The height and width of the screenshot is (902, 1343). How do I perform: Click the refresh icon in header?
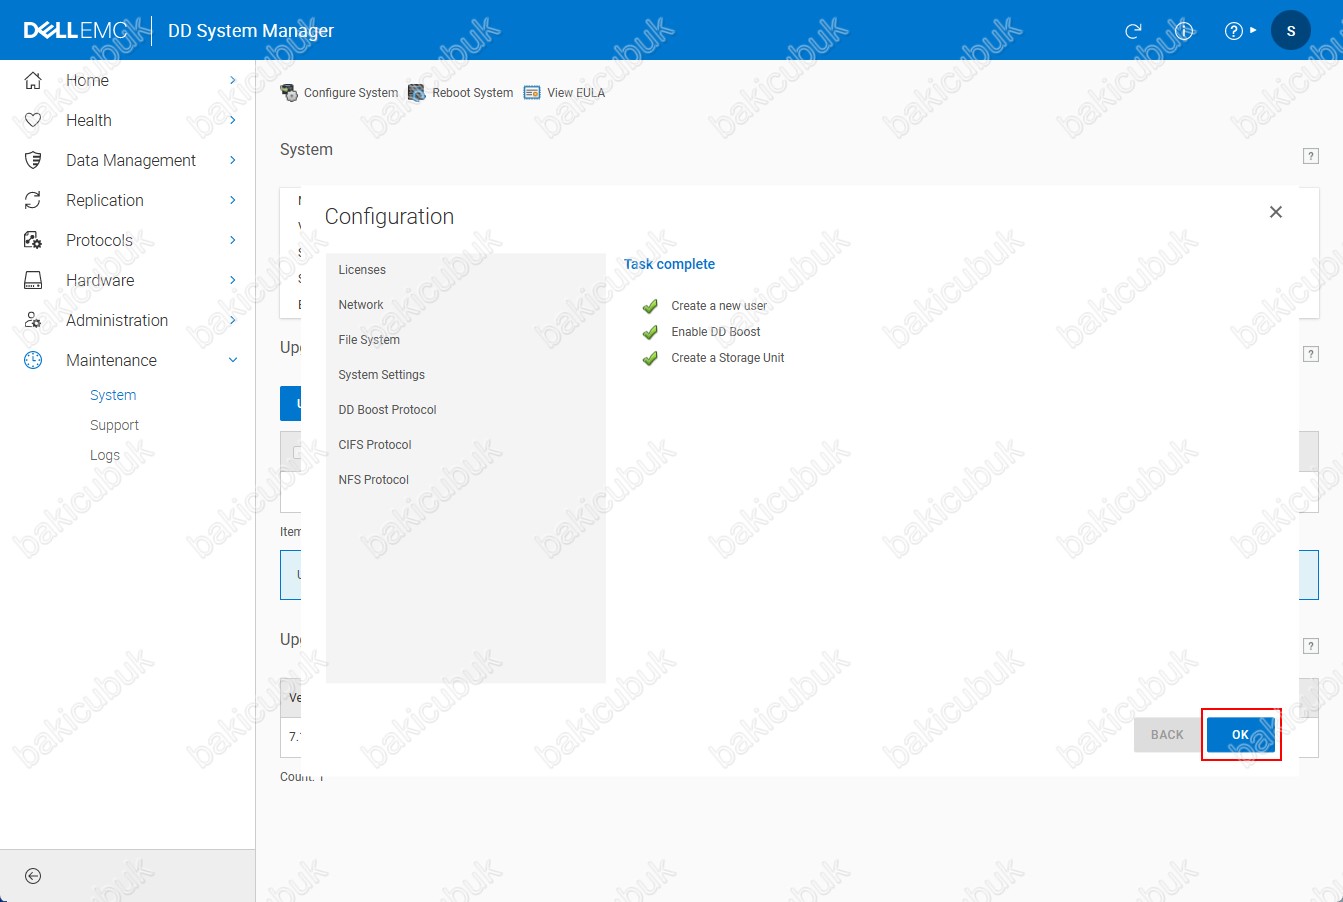click(1133, 31)
